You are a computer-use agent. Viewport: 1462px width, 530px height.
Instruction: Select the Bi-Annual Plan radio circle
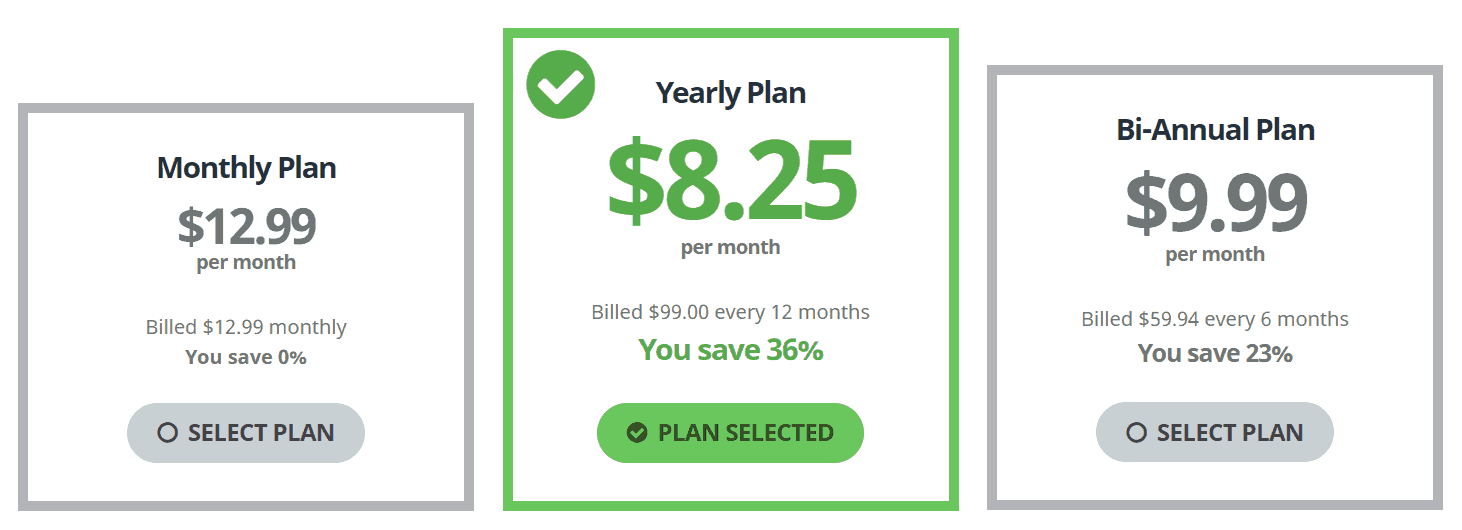[1136, 433]
